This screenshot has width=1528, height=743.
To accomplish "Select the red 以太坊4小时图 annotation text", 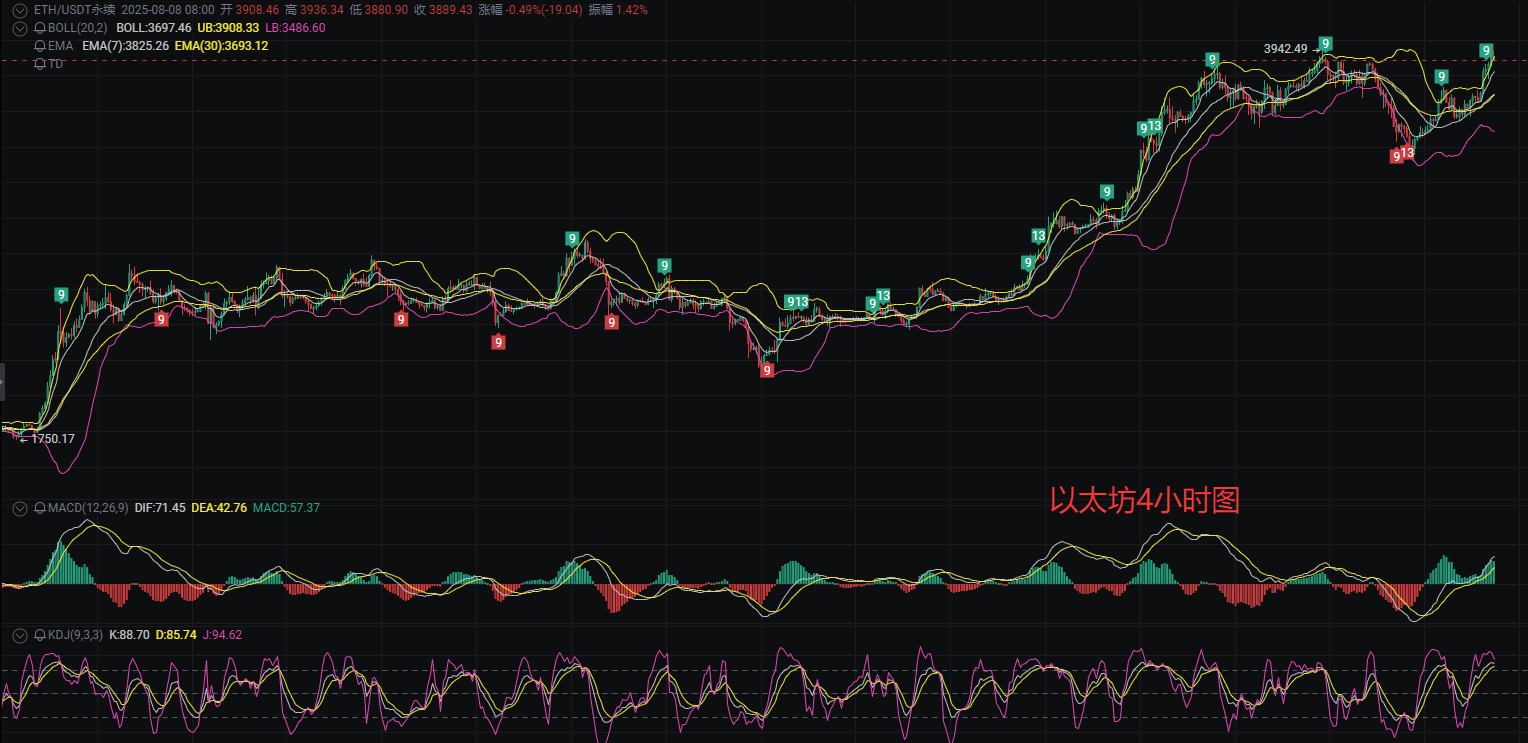I will click(x=1145, y=500).
